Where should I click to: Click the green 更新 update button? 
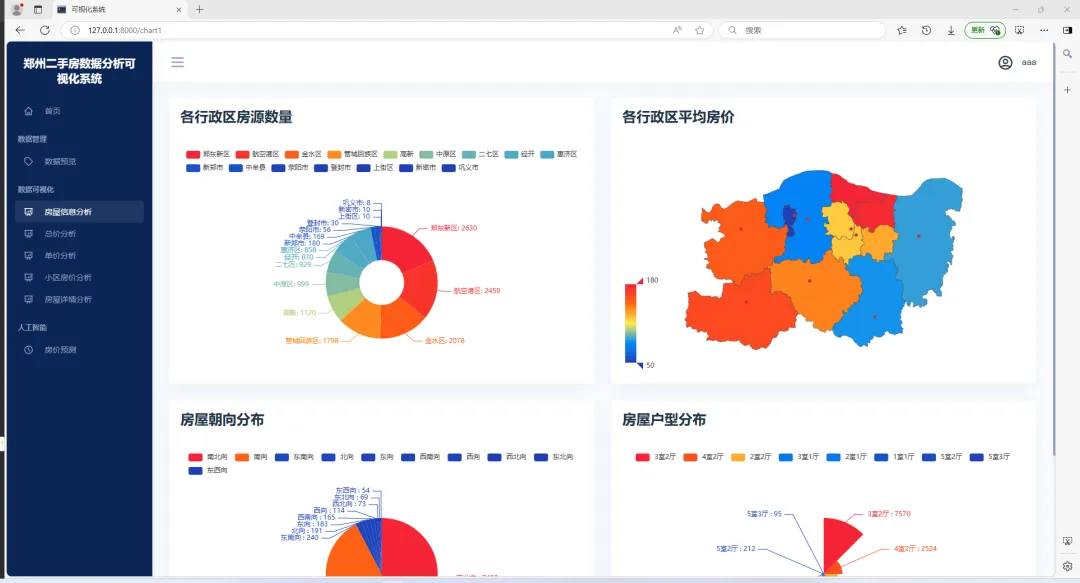[984, 30]
